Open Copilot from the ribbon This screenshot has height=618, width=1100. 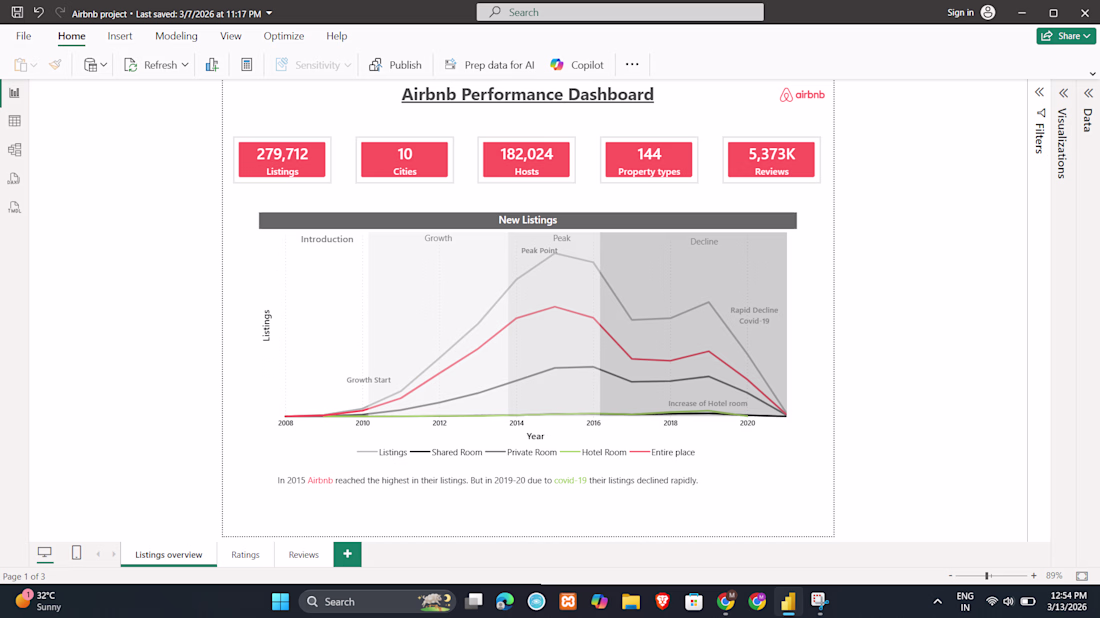pos(577,65)
